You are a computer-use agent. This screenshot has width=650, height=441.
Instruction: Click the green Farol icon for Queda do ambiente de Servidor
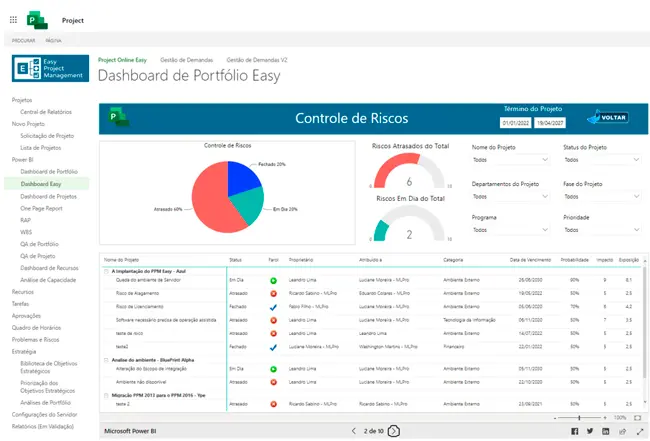pos(273,281)
